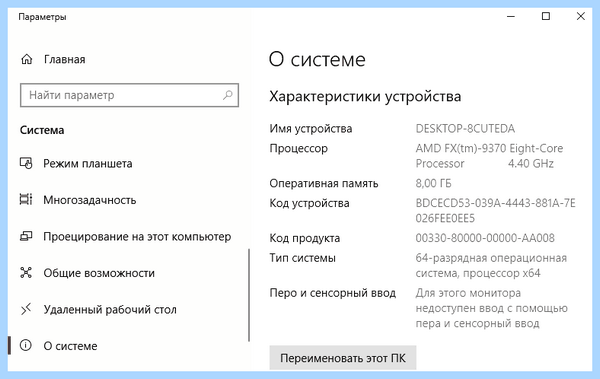Click the Для этого монитора pen input text
This screenshot has height=379, width=600.
(492, 308)
